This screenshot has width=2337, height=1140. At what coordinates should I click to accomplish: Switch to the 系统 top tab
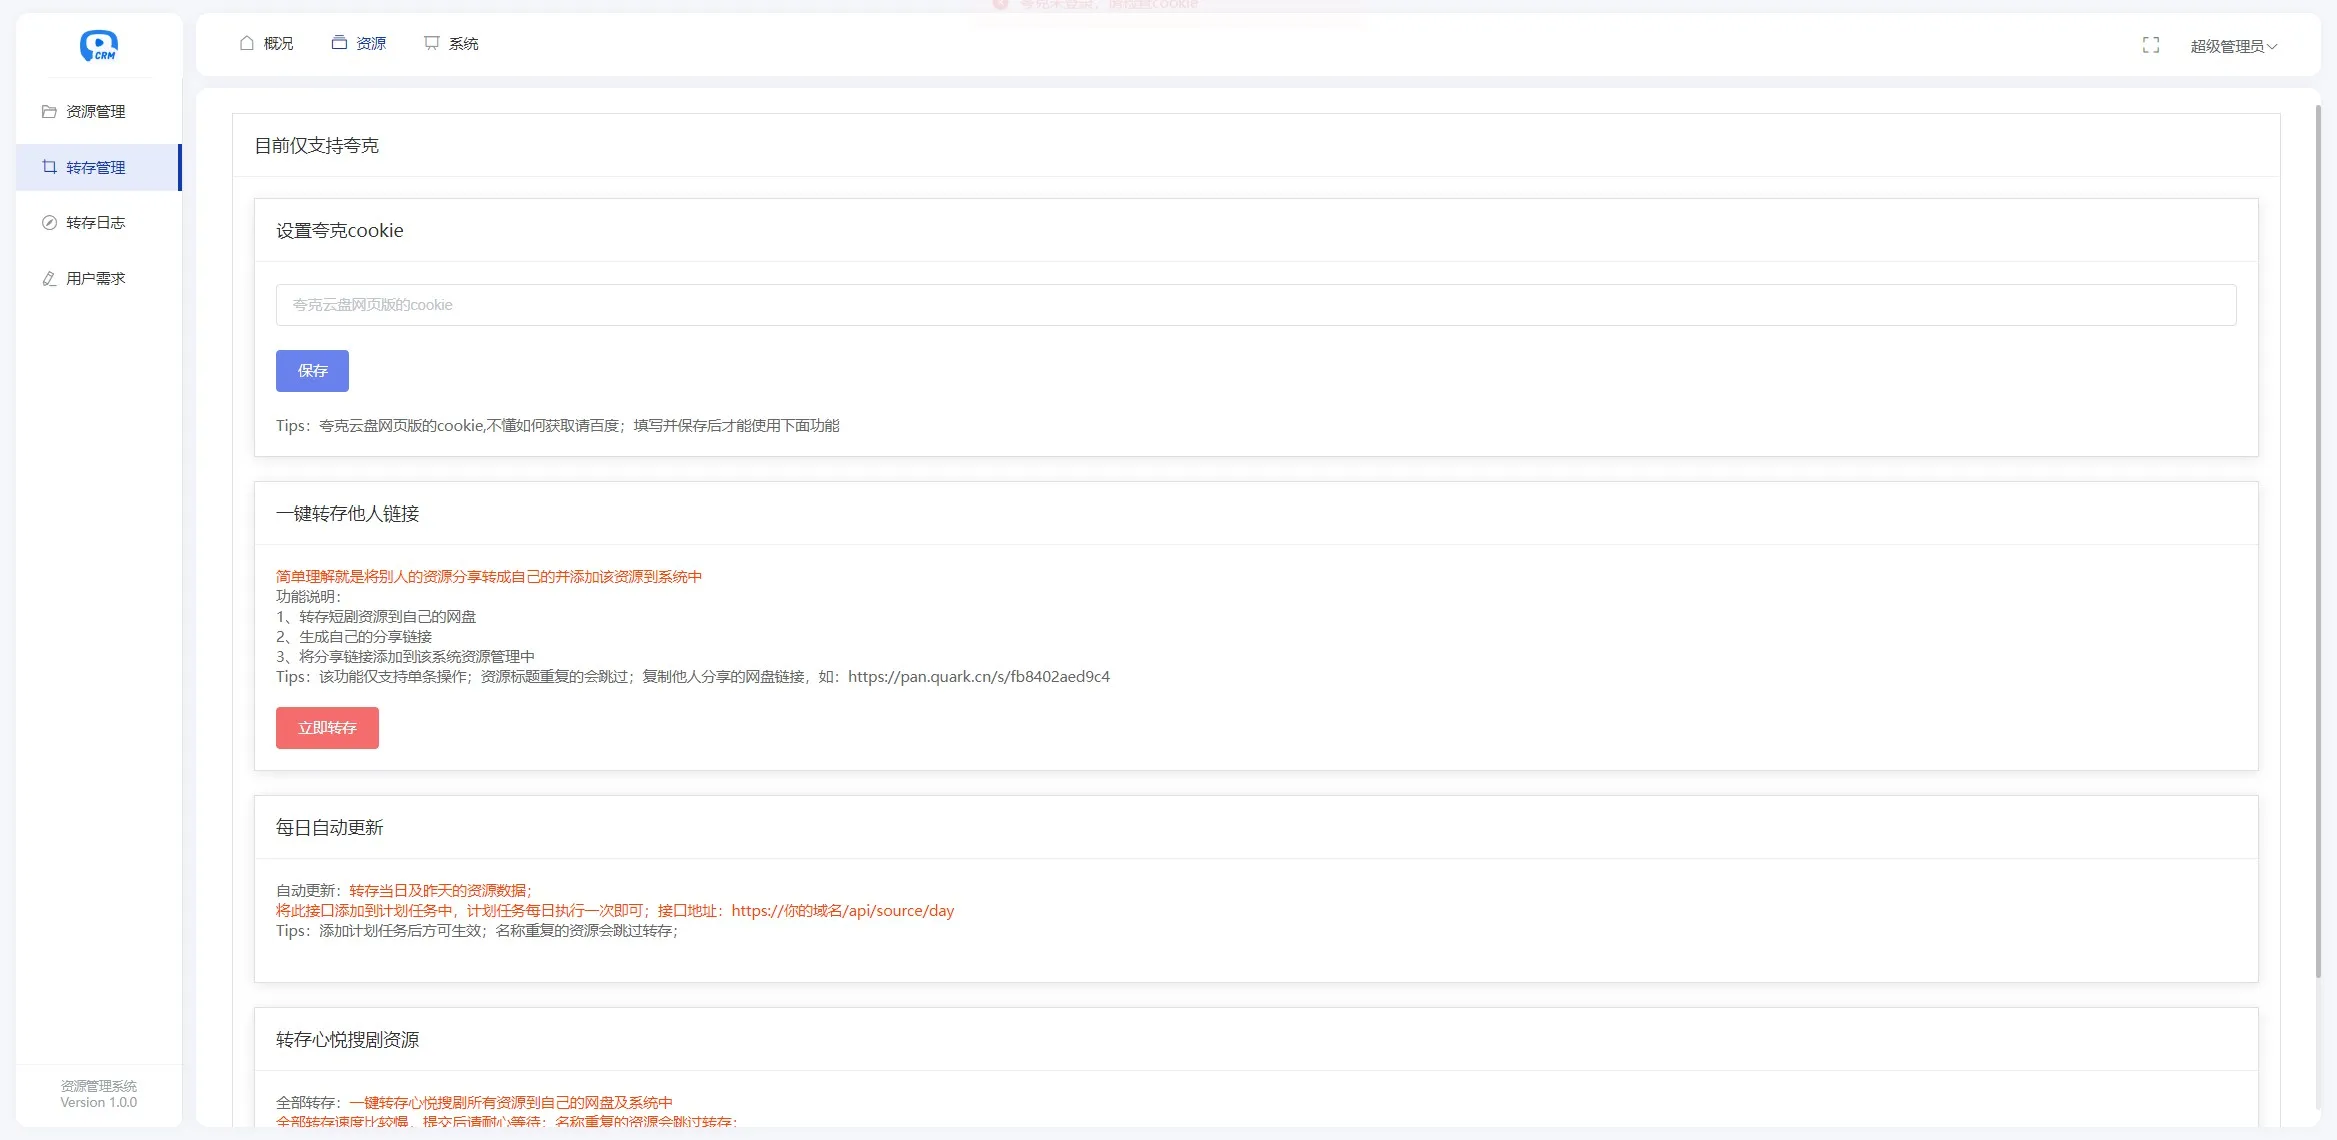(463, 43)
